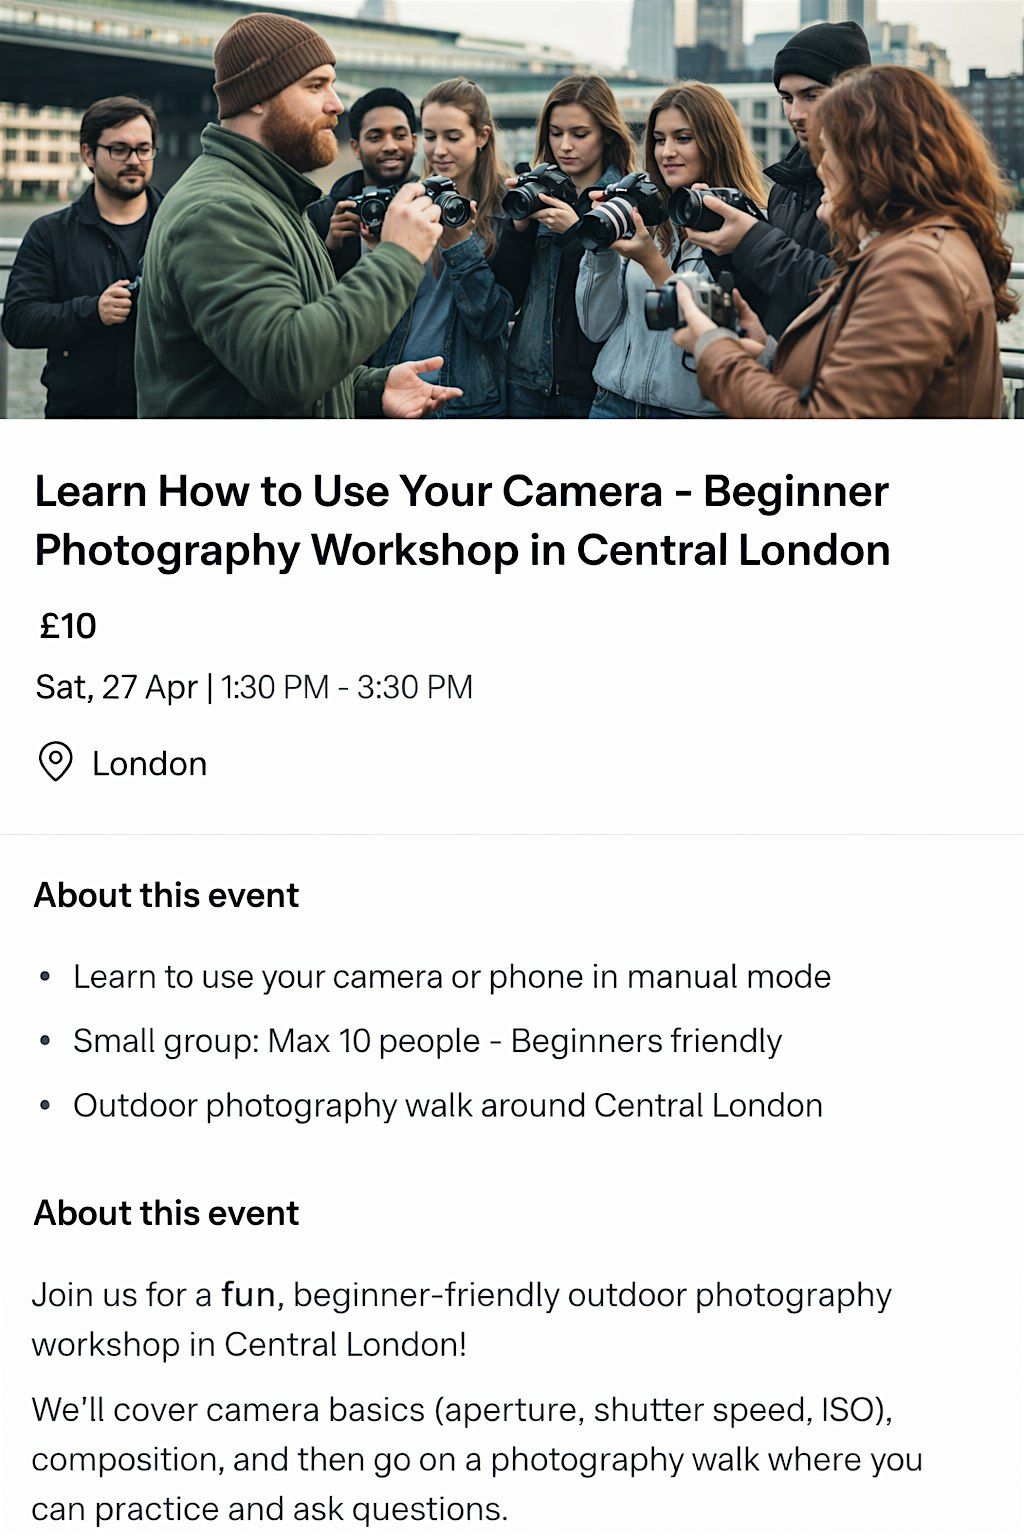Open the London location link

149,764
